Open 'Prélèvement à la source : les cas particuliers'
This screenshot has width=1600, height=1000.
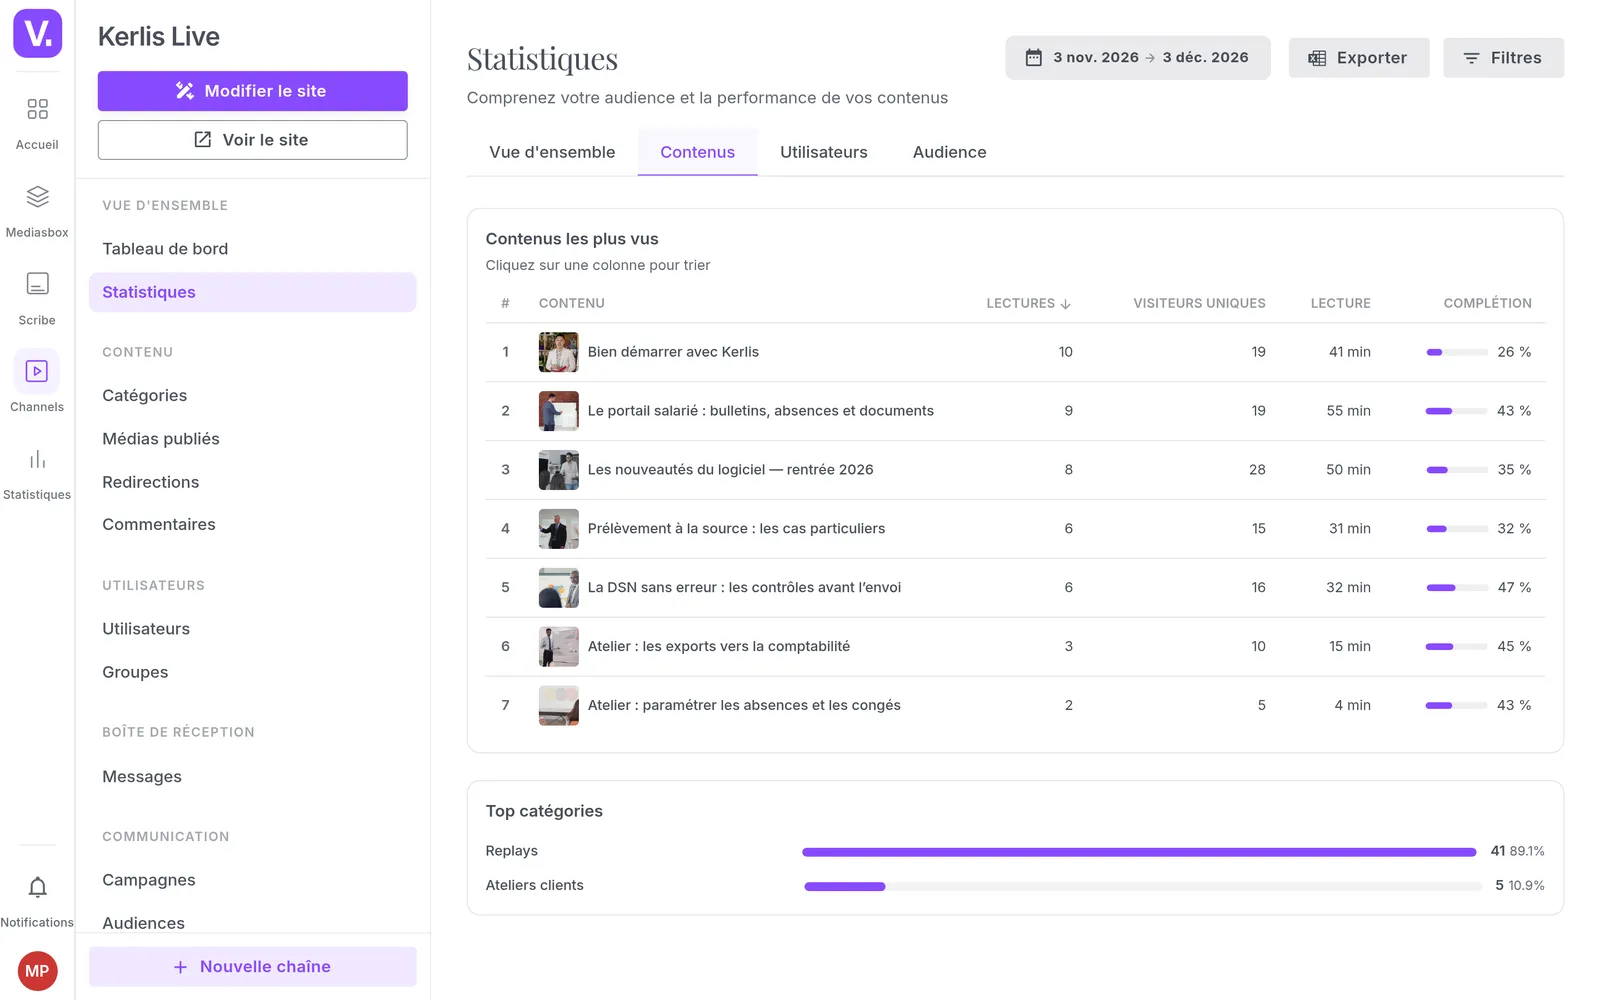(736, 529)
